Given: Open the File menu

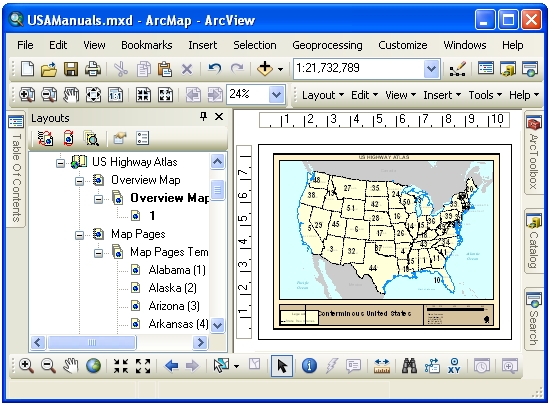Looking at the screenshot, I should pyautogui.click(x=25, y=45).
